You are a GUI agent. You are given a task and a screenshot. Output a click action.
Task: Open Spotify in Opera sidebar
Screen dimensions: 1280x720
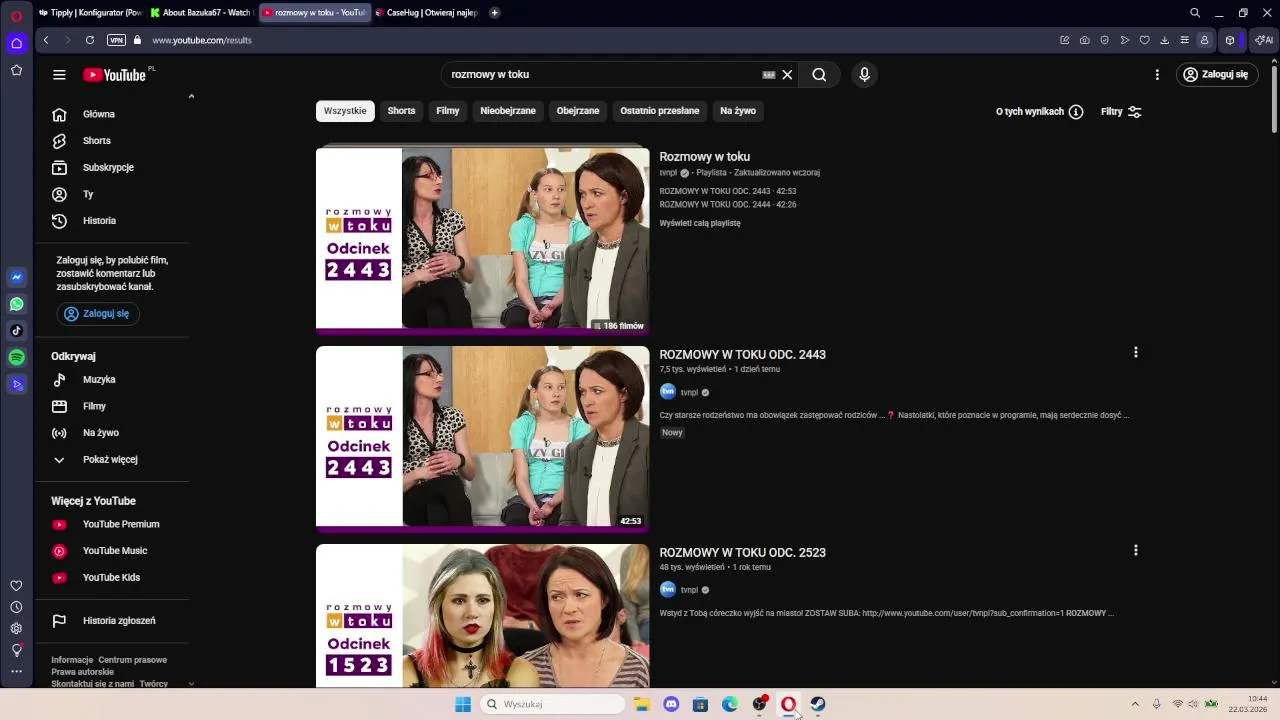[17, 358]
